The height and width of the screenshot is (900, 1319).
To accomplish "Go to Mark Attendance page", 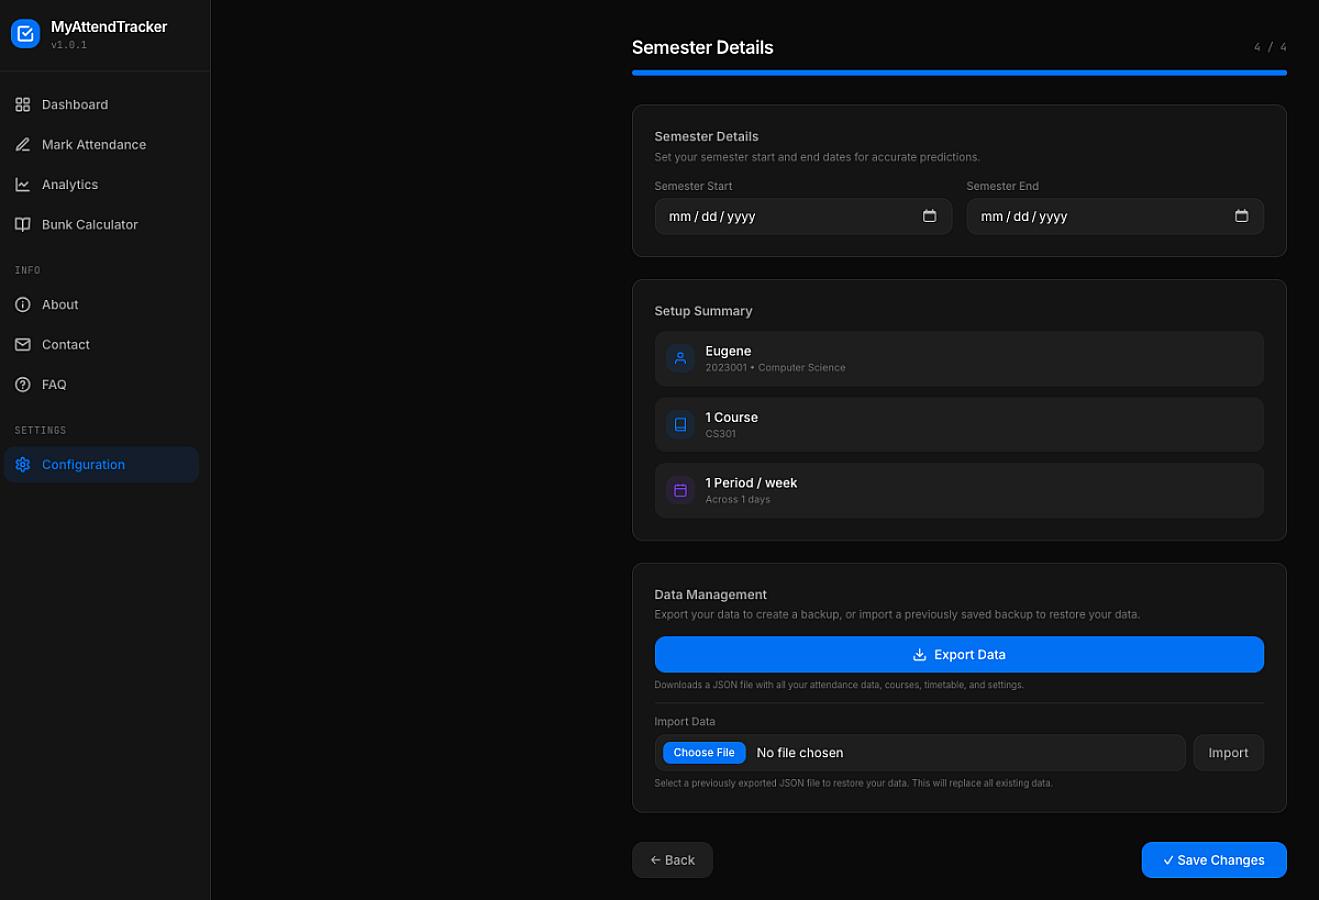I will click(101, 144).
